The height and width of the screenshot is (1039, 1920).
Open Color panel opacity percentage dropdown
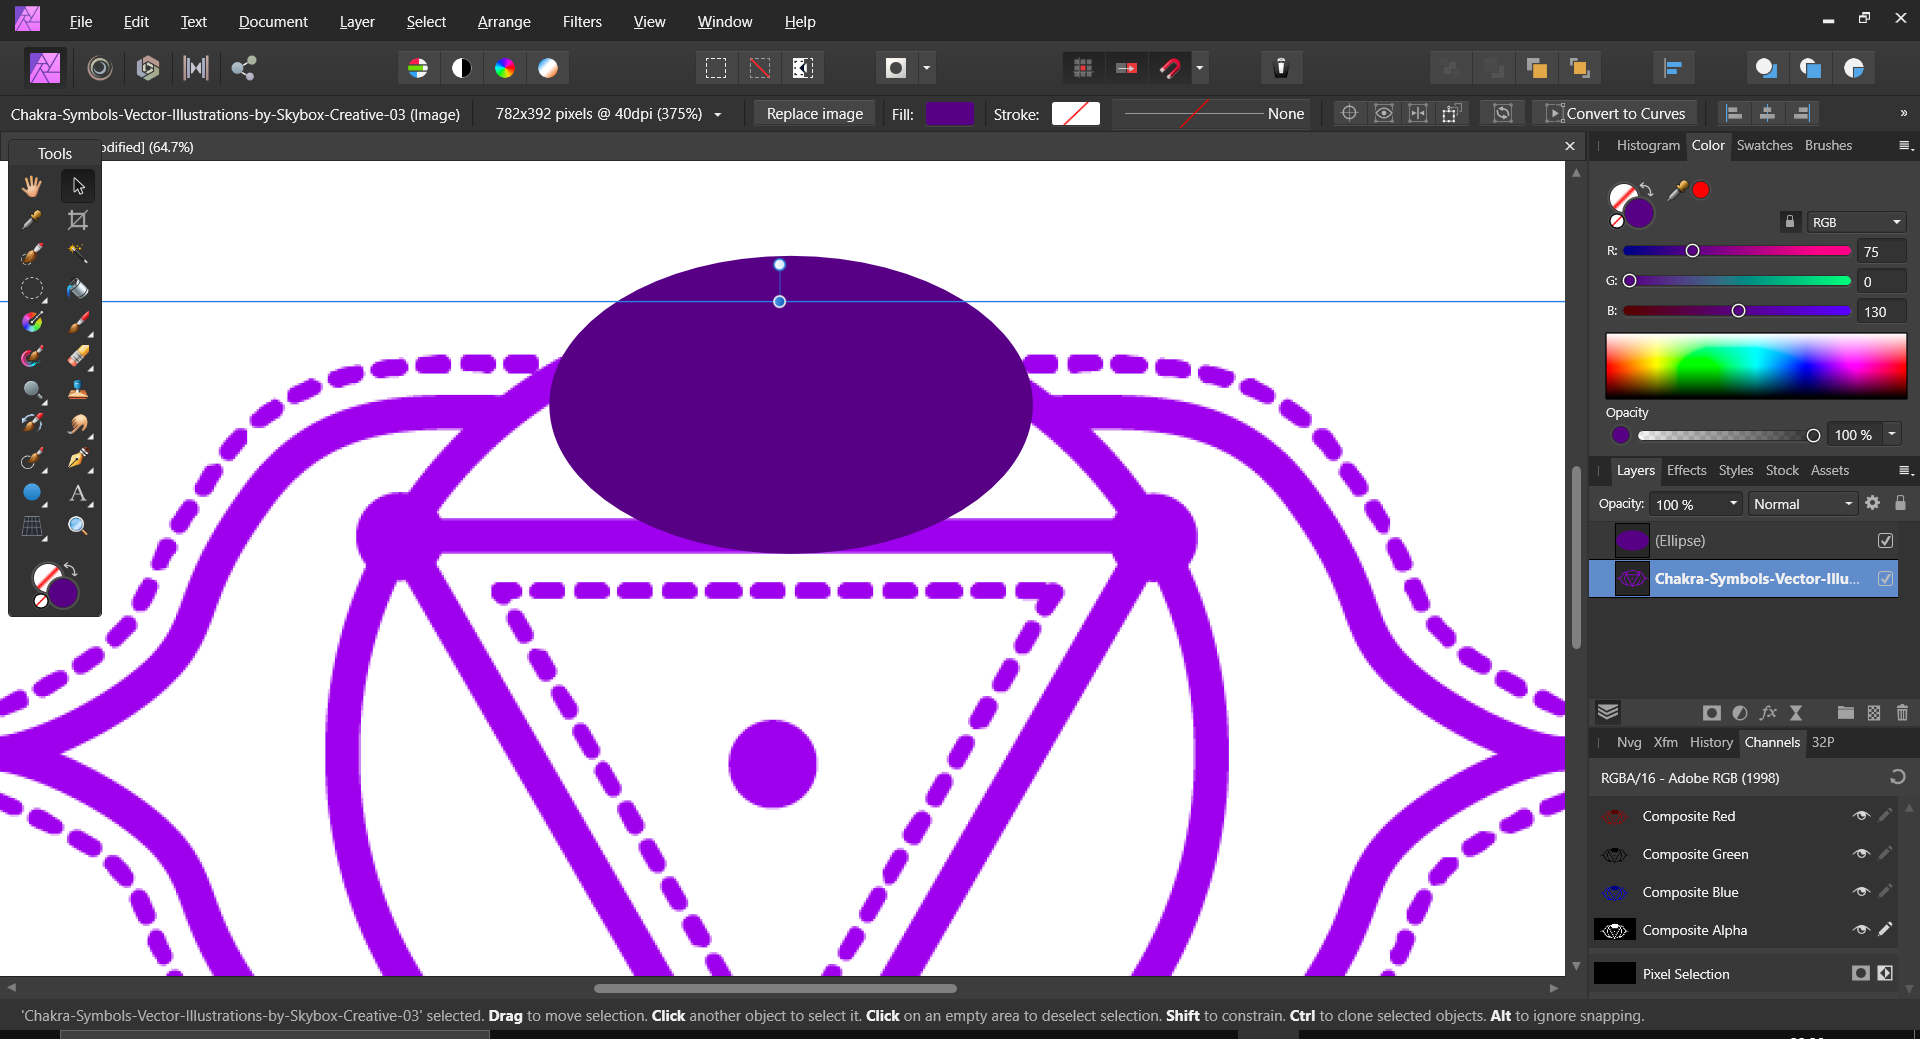pyautogui.click(x=1892, y=434)
